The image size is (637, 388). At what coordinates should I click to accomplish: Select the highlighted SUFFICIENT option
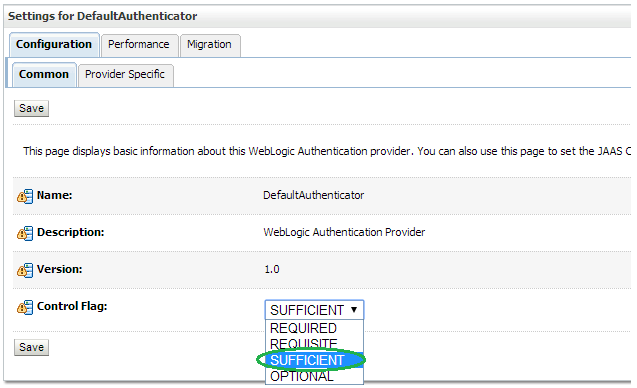pyautogui.click(x=314, y=360)
